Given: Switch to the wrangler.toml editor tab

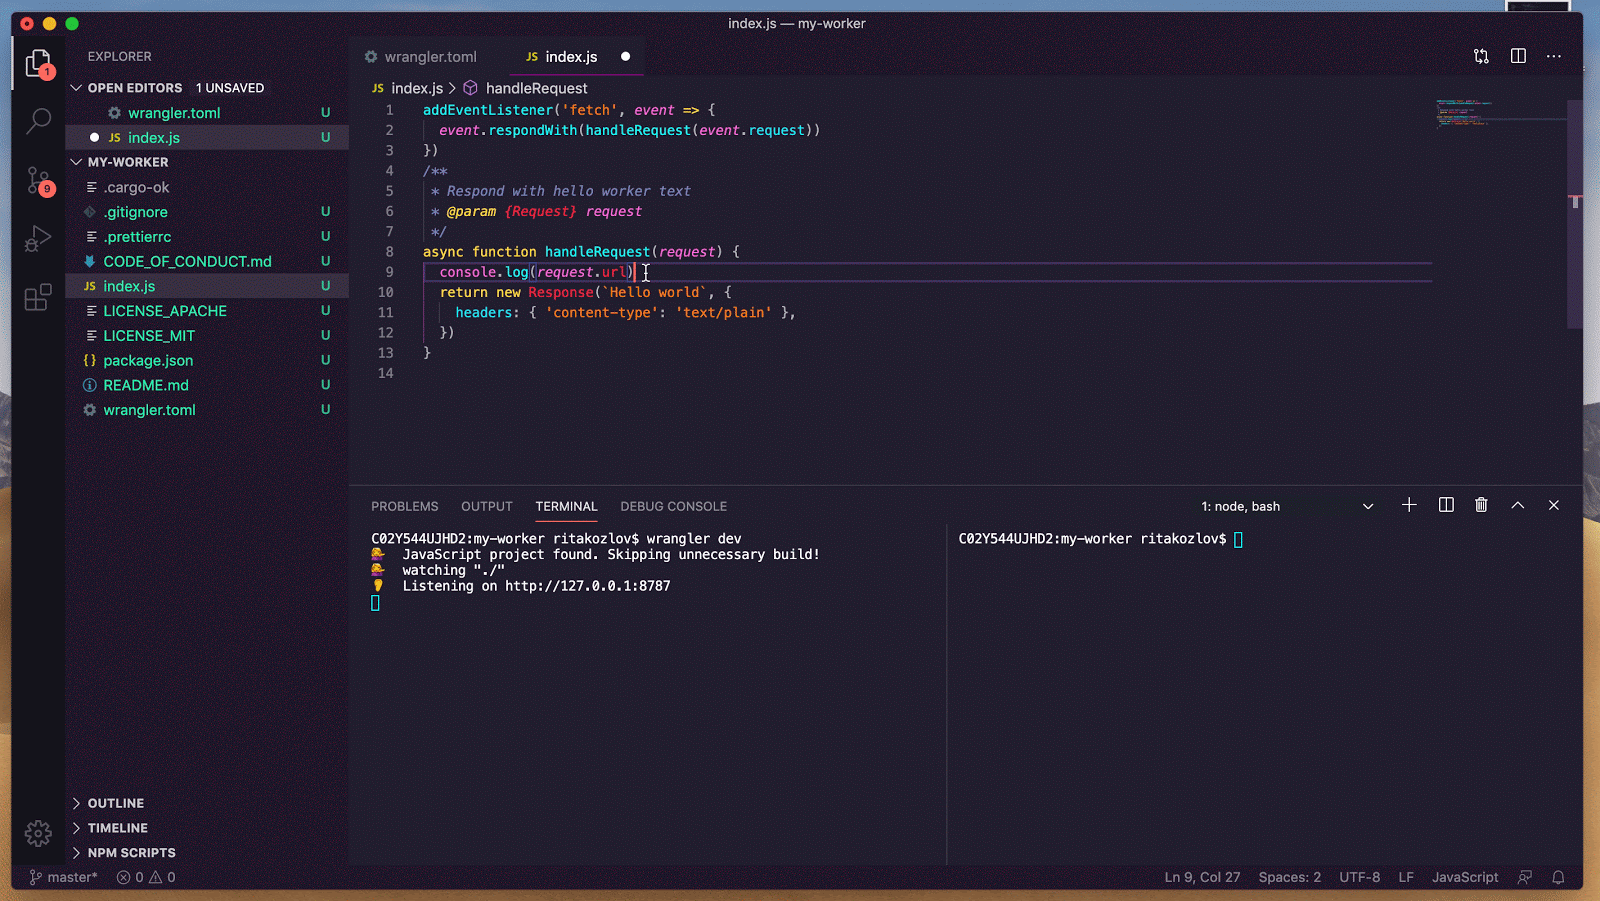Looking at the screenshot, I should pyautogui.click(x=430, y=57).
